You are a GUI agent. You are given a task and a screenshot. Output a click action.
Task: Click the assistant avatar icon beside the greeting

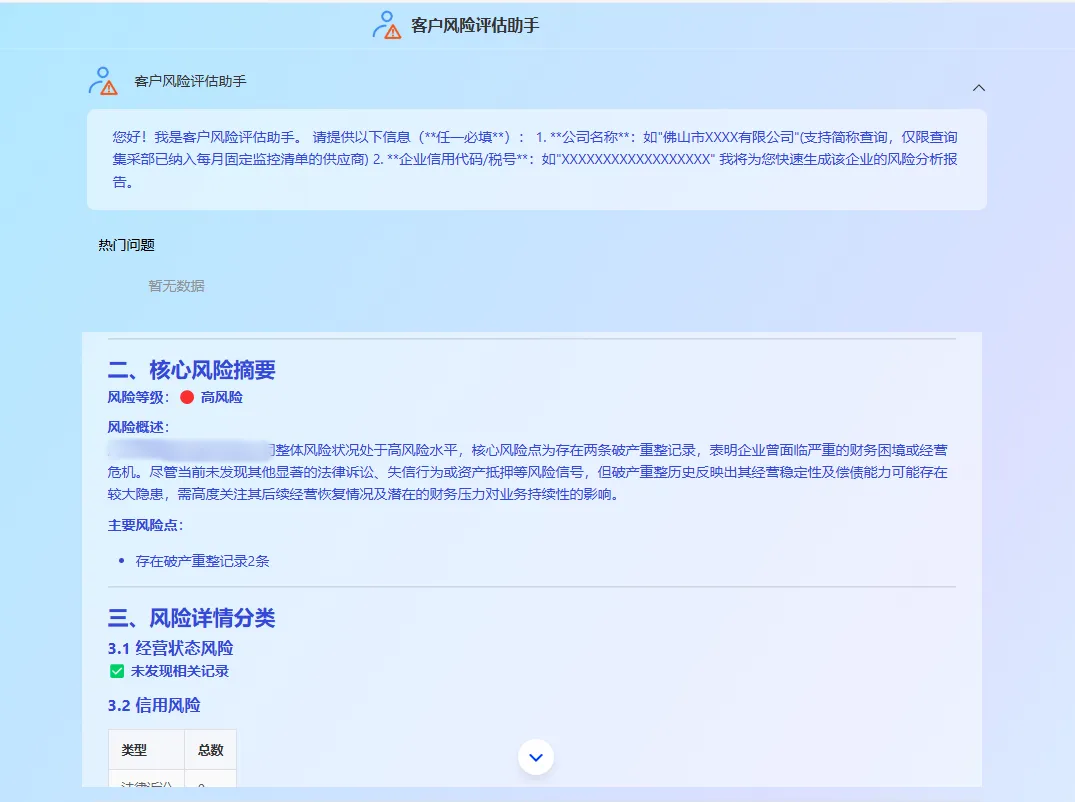pos(103,81)
